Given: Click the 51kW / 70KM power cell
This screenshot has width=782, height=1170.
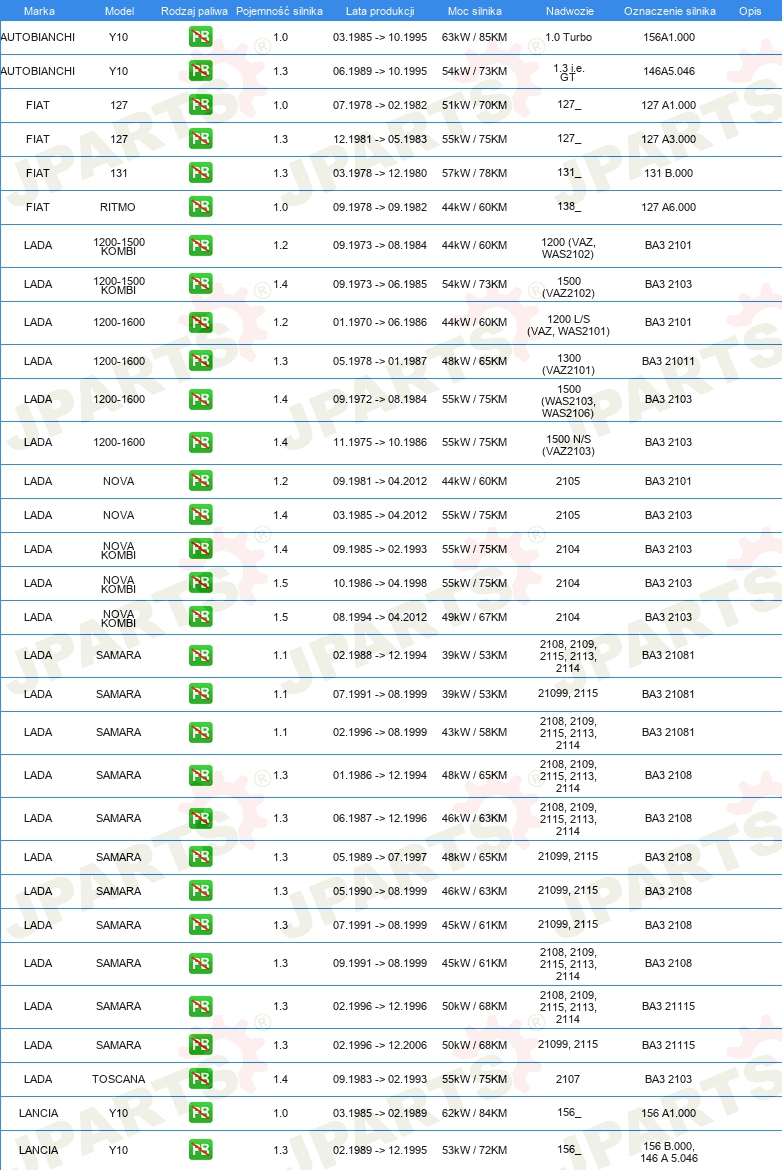Looking at the screenshot, I should pos(475,105).
